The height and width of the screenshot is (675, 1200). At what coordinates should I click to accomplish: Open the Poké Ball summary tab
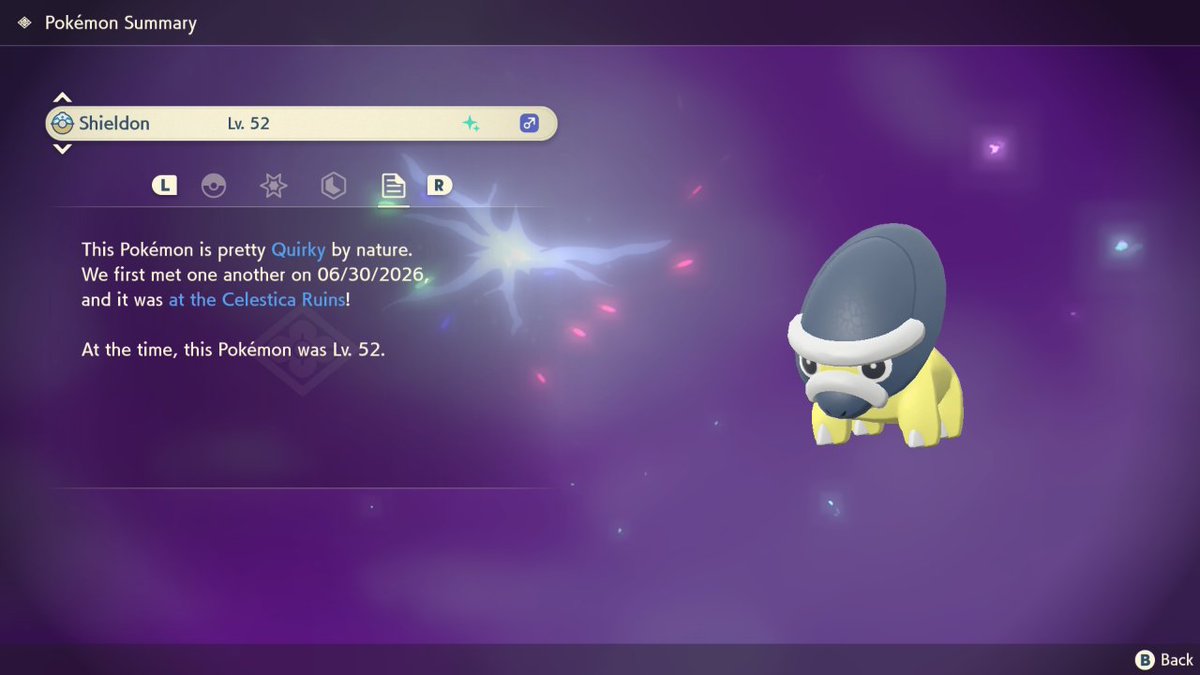tap(214, 185)
